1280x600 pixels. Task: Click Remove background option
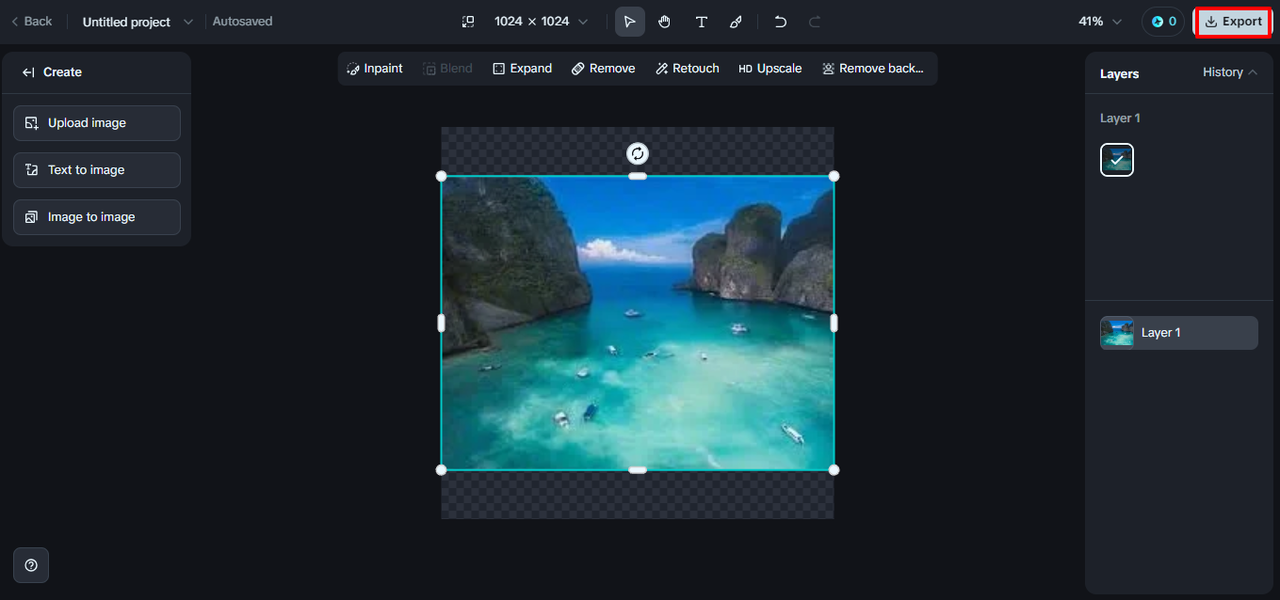(873, 68)
